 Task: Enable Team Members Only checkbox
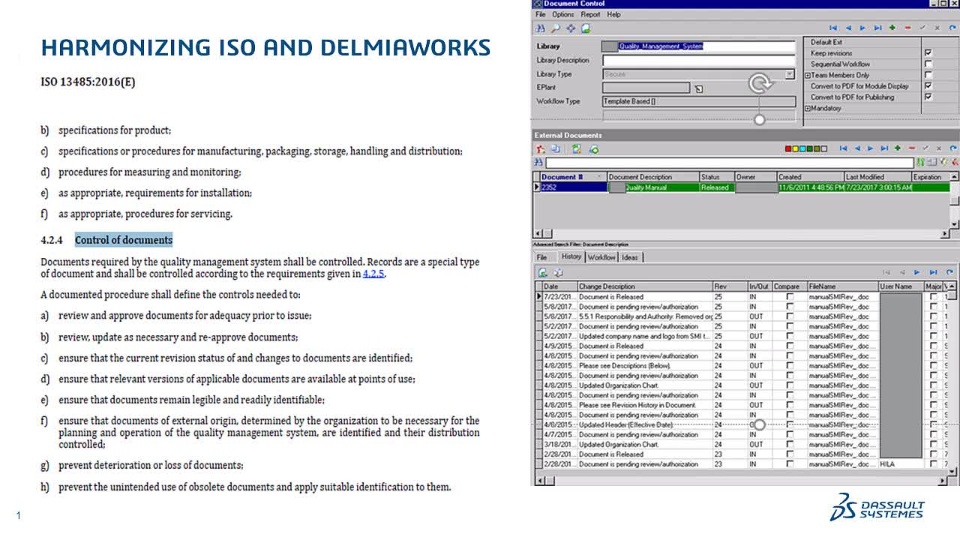point(928,75)
